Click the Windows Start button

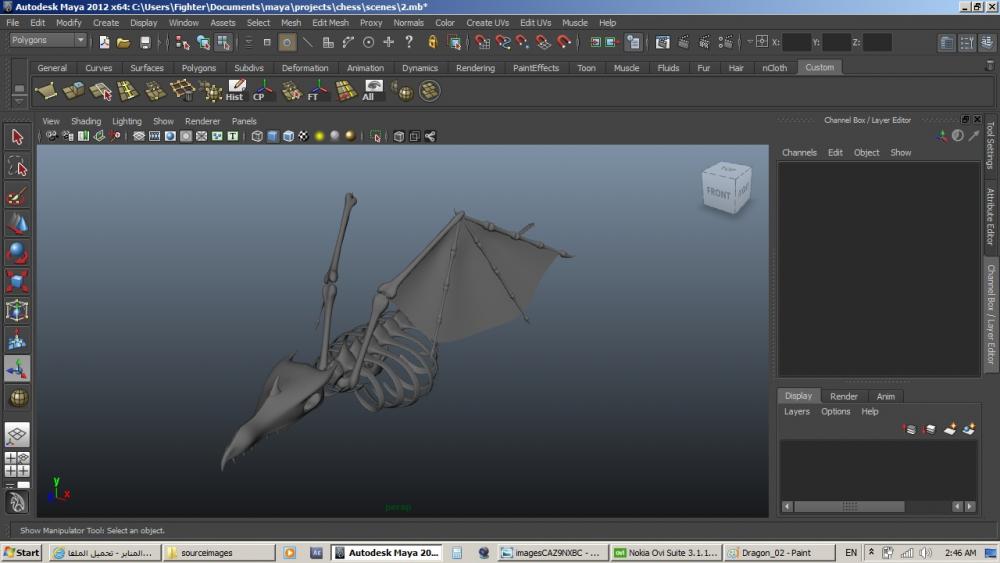pyautogui.click(x=22, y=552)
